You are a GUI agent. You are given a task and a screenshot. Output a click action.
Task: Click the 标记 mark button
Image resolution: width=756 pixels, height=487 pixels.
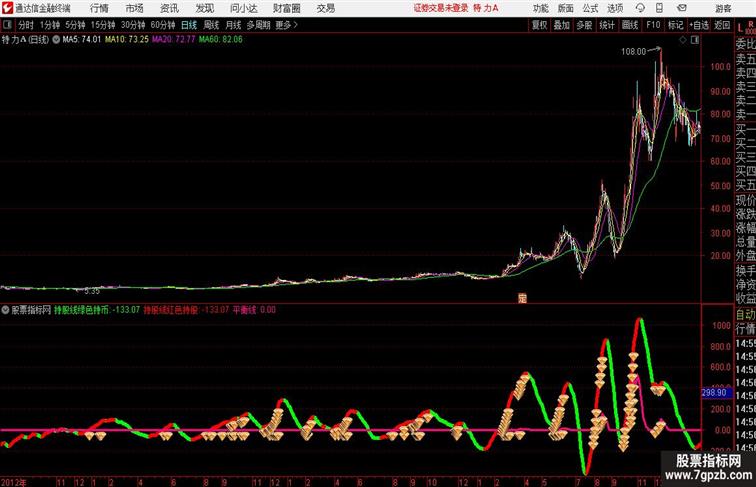(x=675, y=25)
